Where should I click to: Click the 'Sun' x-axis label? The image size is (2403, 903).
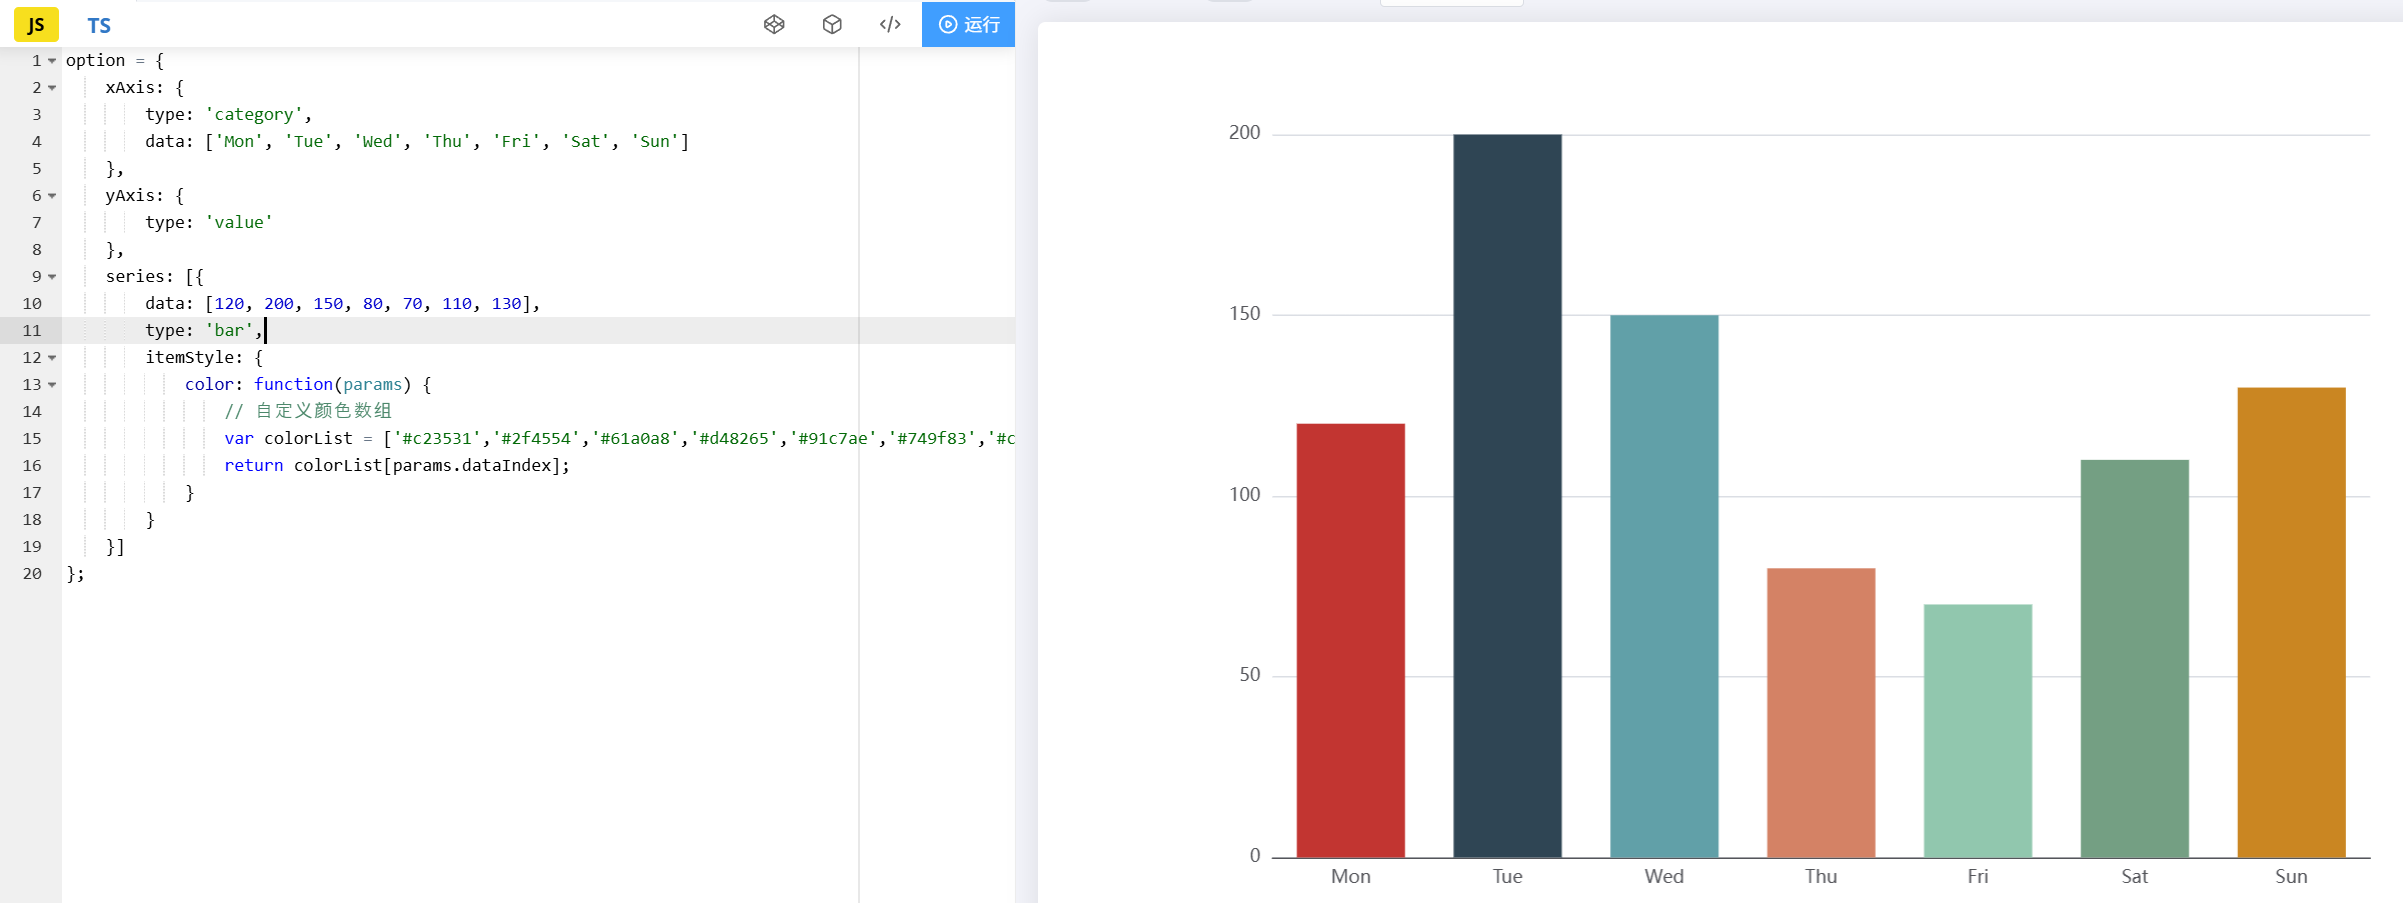(2292, 876)
